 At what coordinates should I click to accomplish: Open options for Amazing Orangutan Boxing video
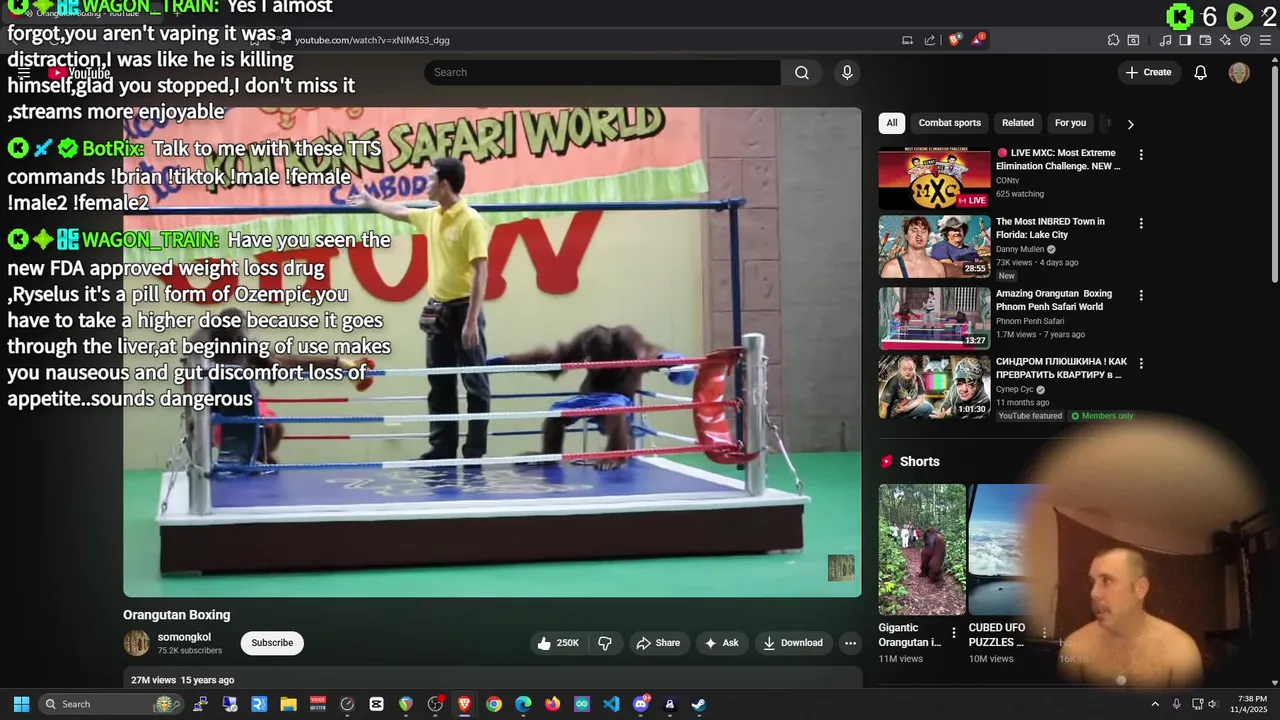[x=1141, y=296]
